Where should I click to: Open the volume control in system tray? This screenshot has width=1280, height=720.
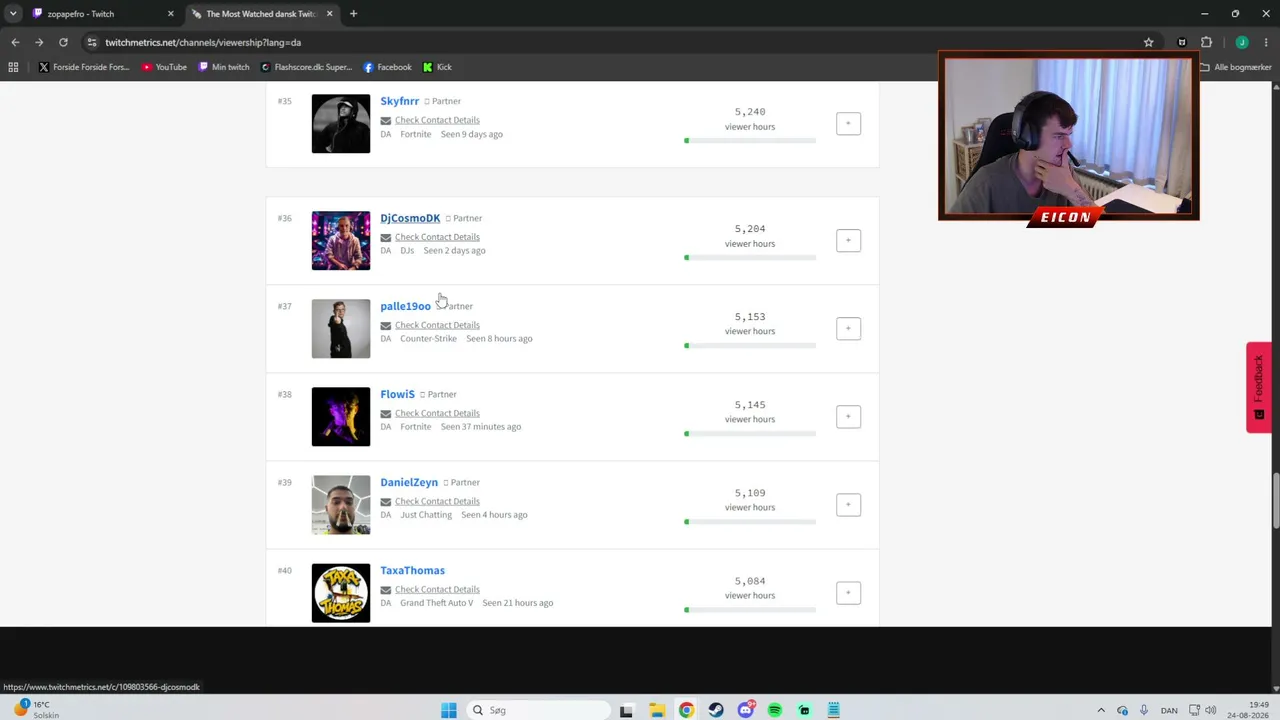point(1211,710)
